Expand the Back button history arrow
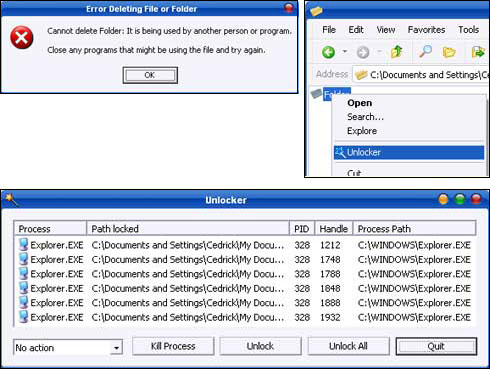This screenshot has height=369, width=490. point(345,52)
